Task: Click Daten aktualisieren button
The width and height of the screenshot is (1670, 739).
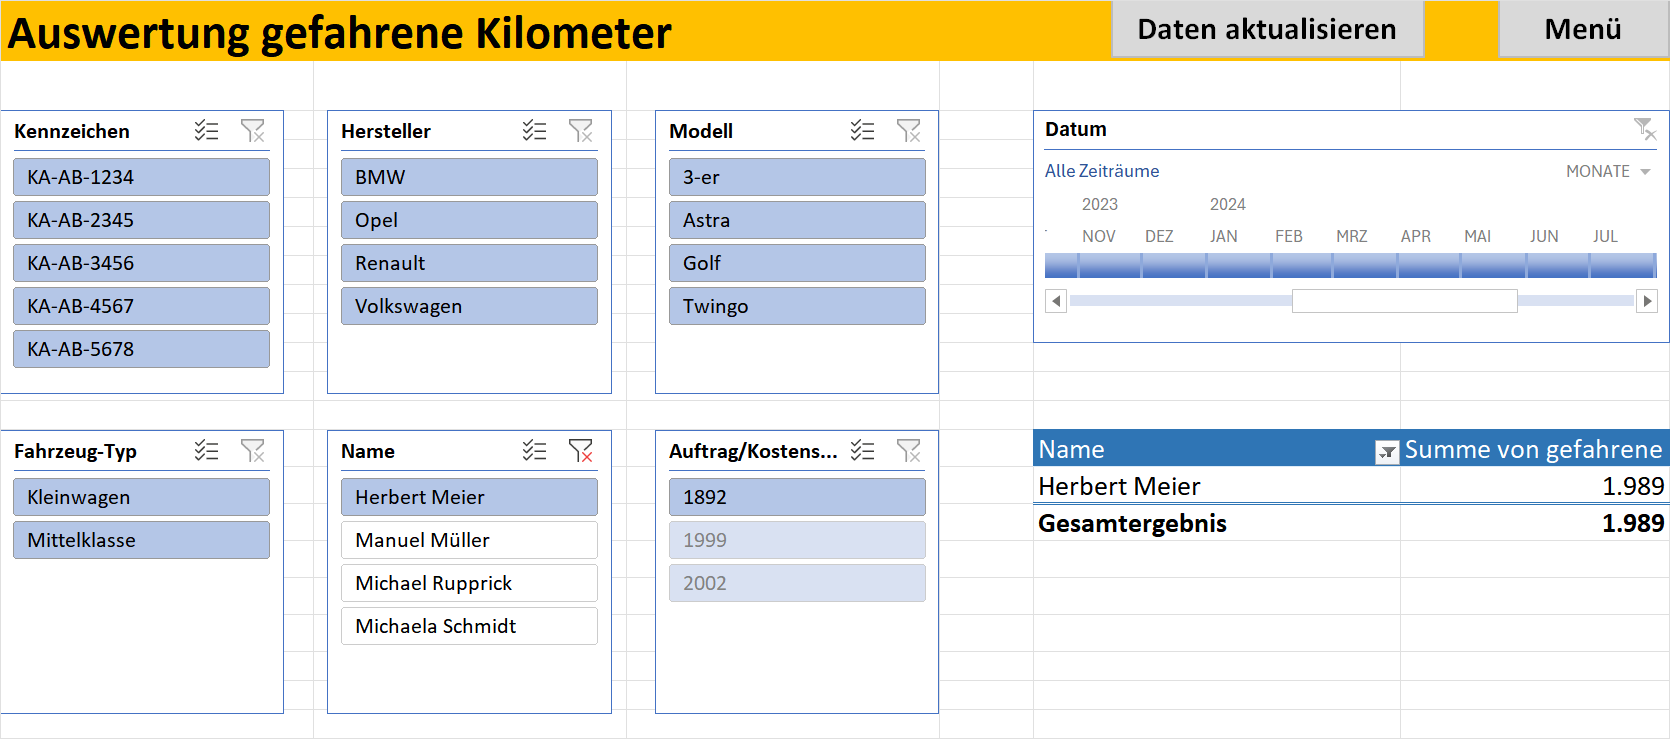Action: 1267,29
